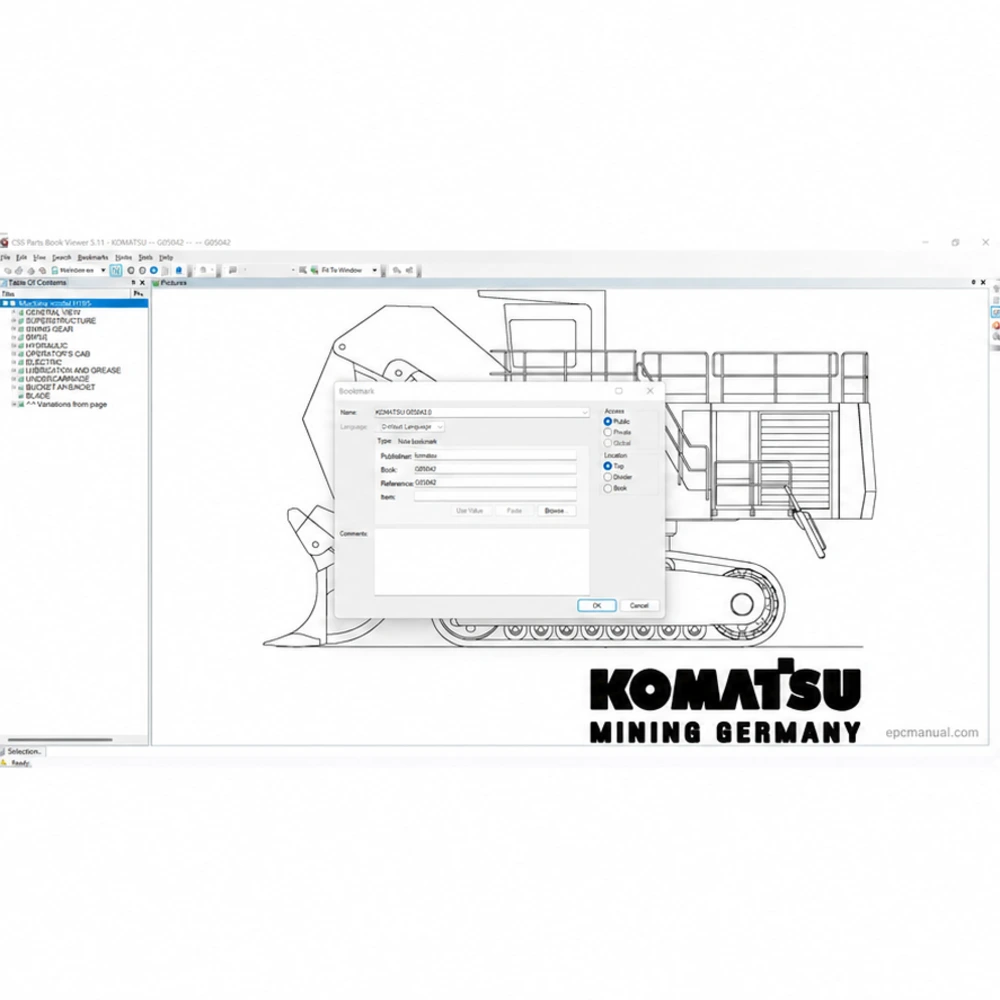This screenshot has height=1000, width=1000.
Task: Open the Tools menu
Action: click(146, 258)
